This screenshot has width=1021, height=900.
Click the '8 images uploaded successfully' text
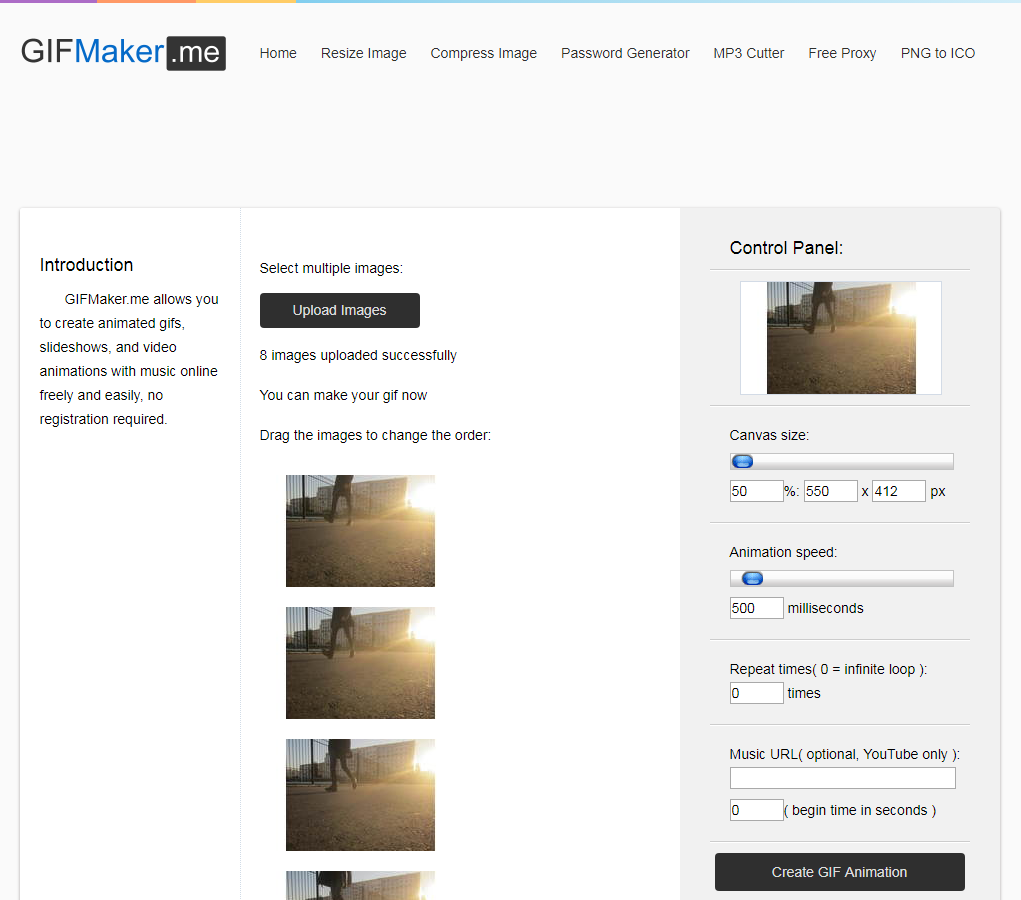click(358, 356)
